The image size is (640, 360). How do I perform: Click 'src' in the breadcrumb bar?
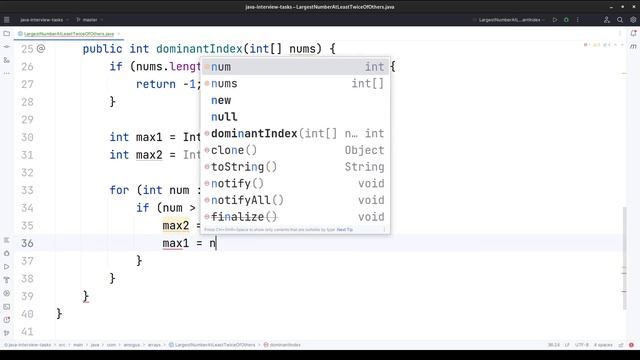point(62,345)
